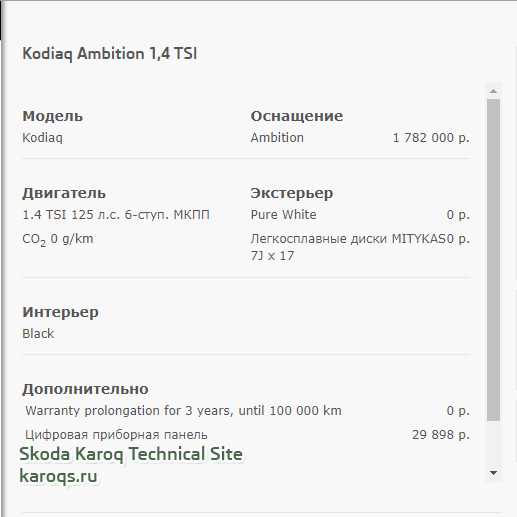Viewport: 517px width, 517px height.
Task: Click the 1 782 000 р. price
Action: coord(431,138)
